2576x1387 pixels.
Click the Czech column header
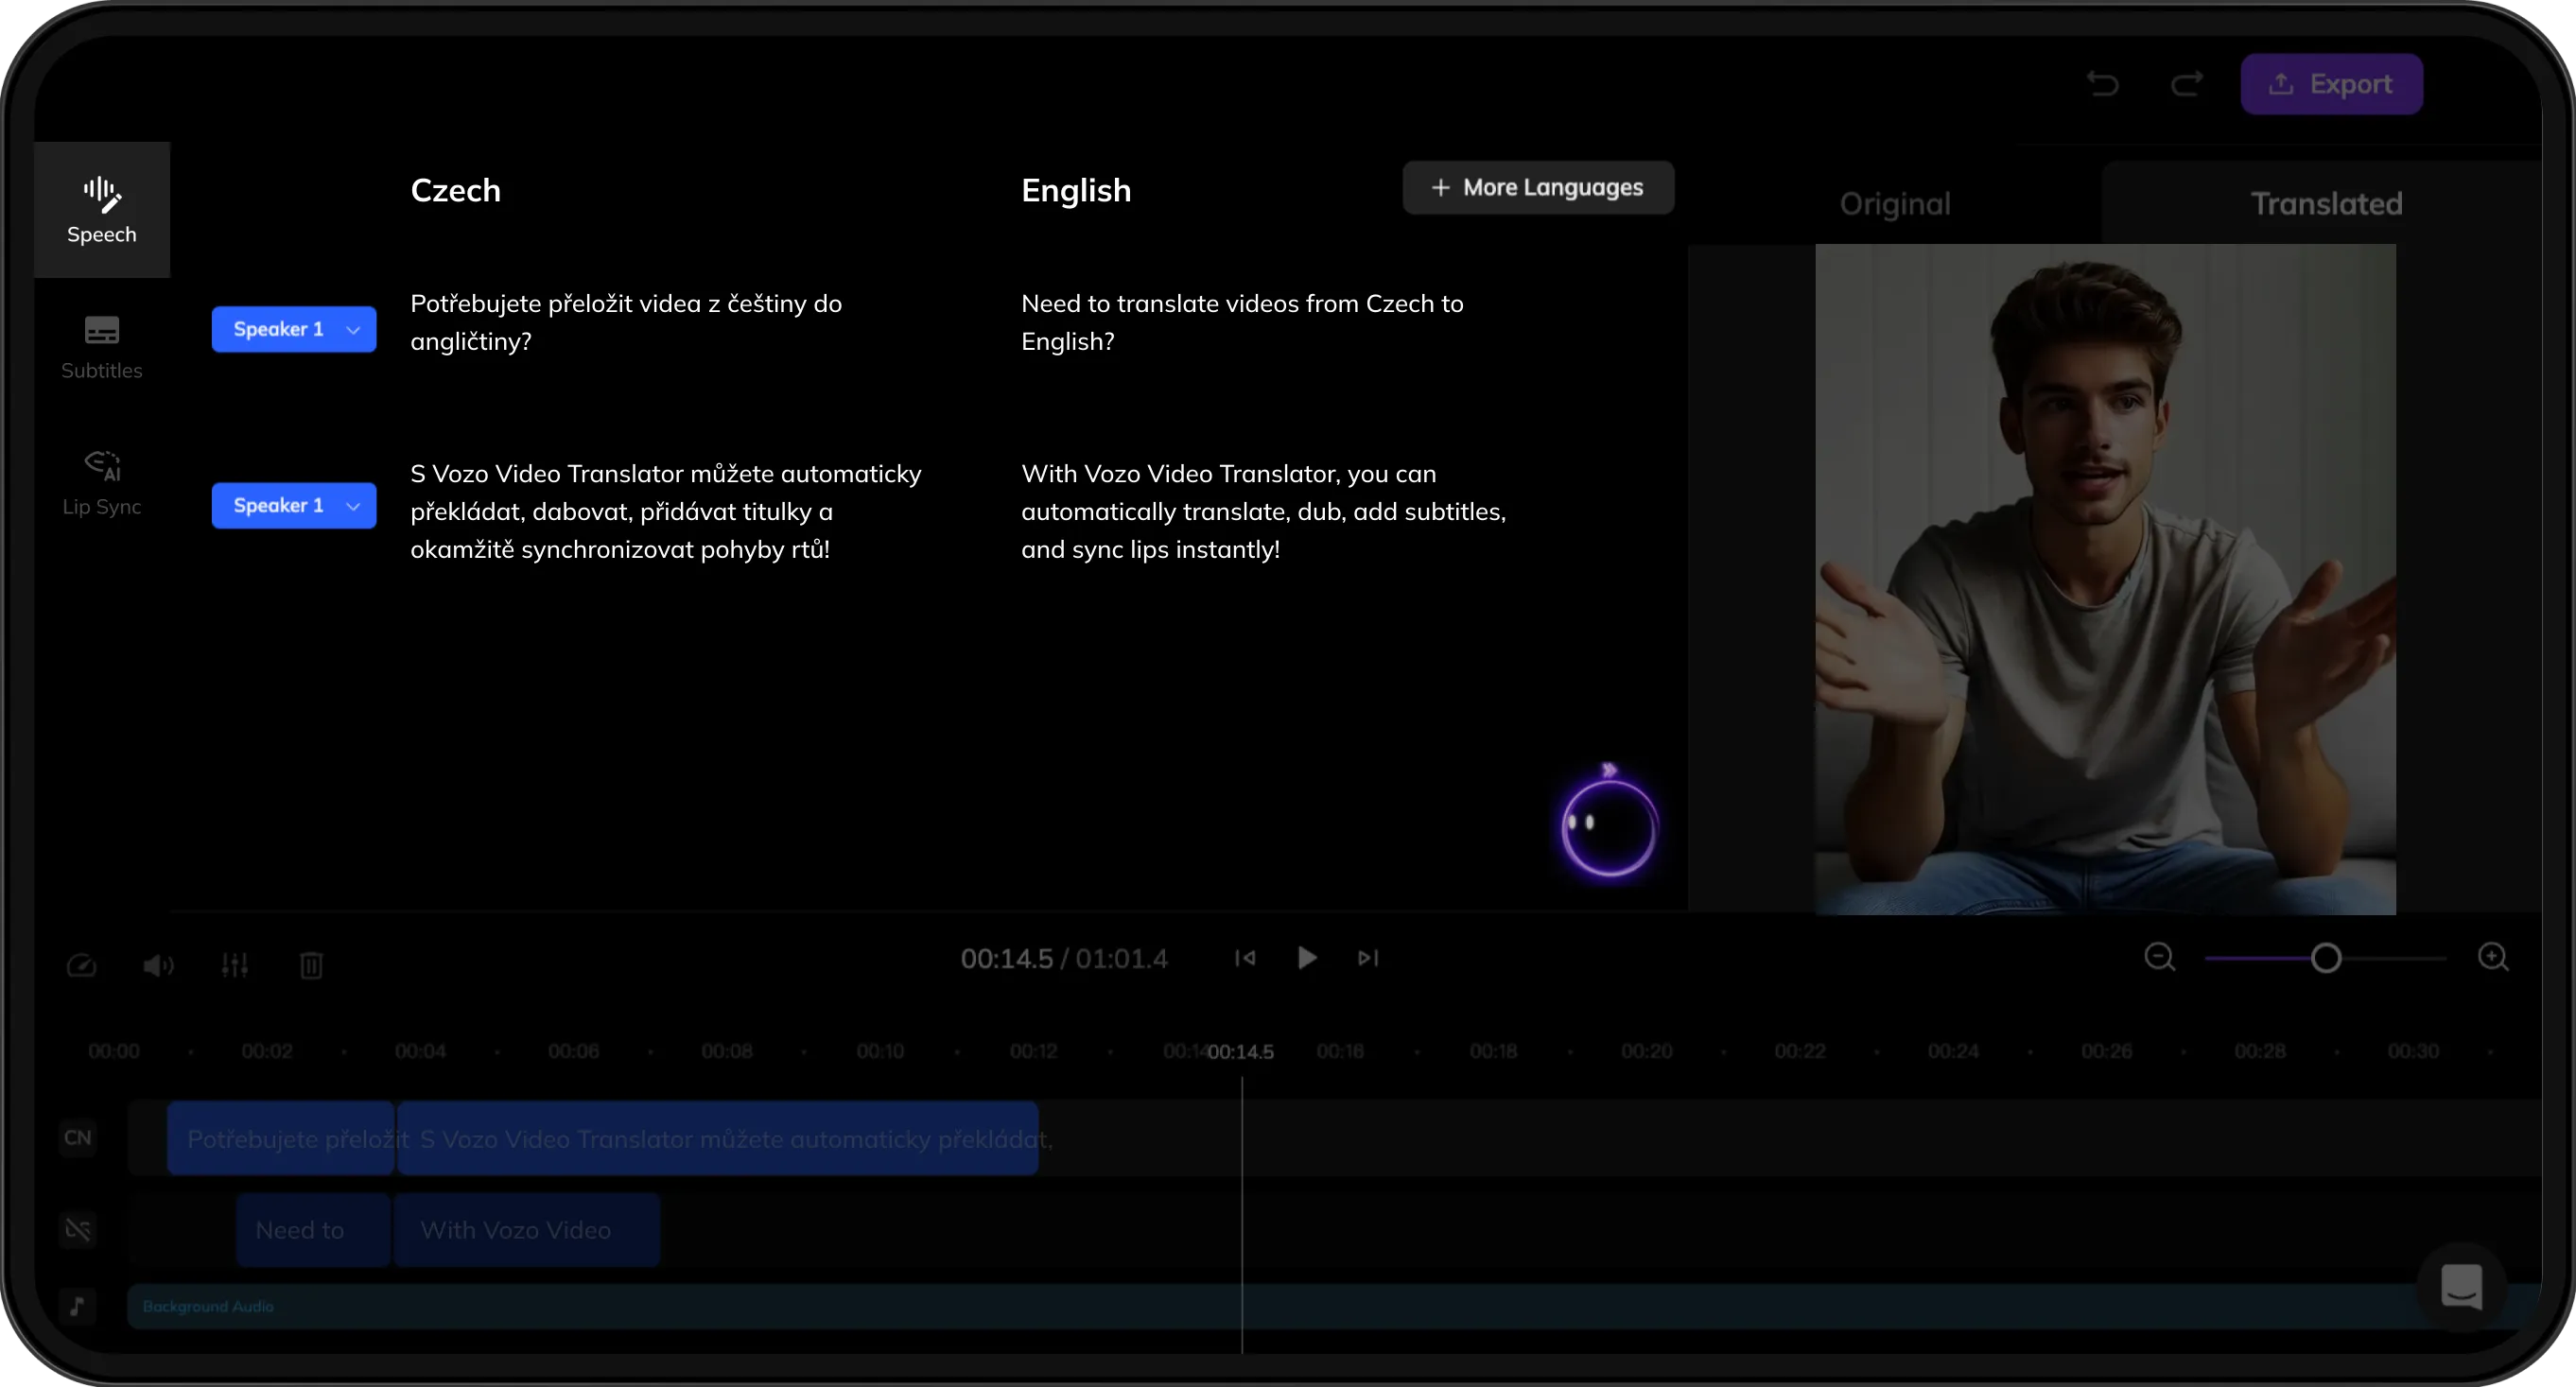click(x=456, y=190)
